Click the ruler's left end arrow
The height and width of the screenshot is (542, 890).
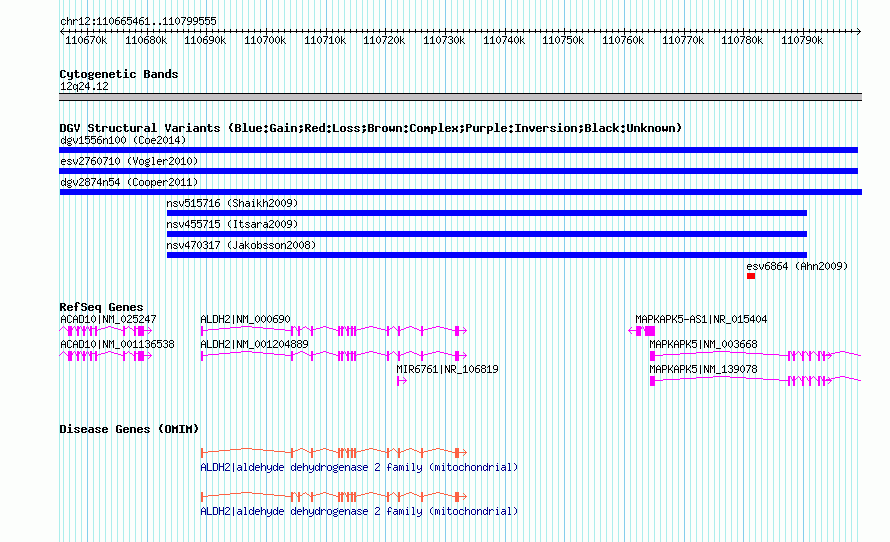[62, 32]
